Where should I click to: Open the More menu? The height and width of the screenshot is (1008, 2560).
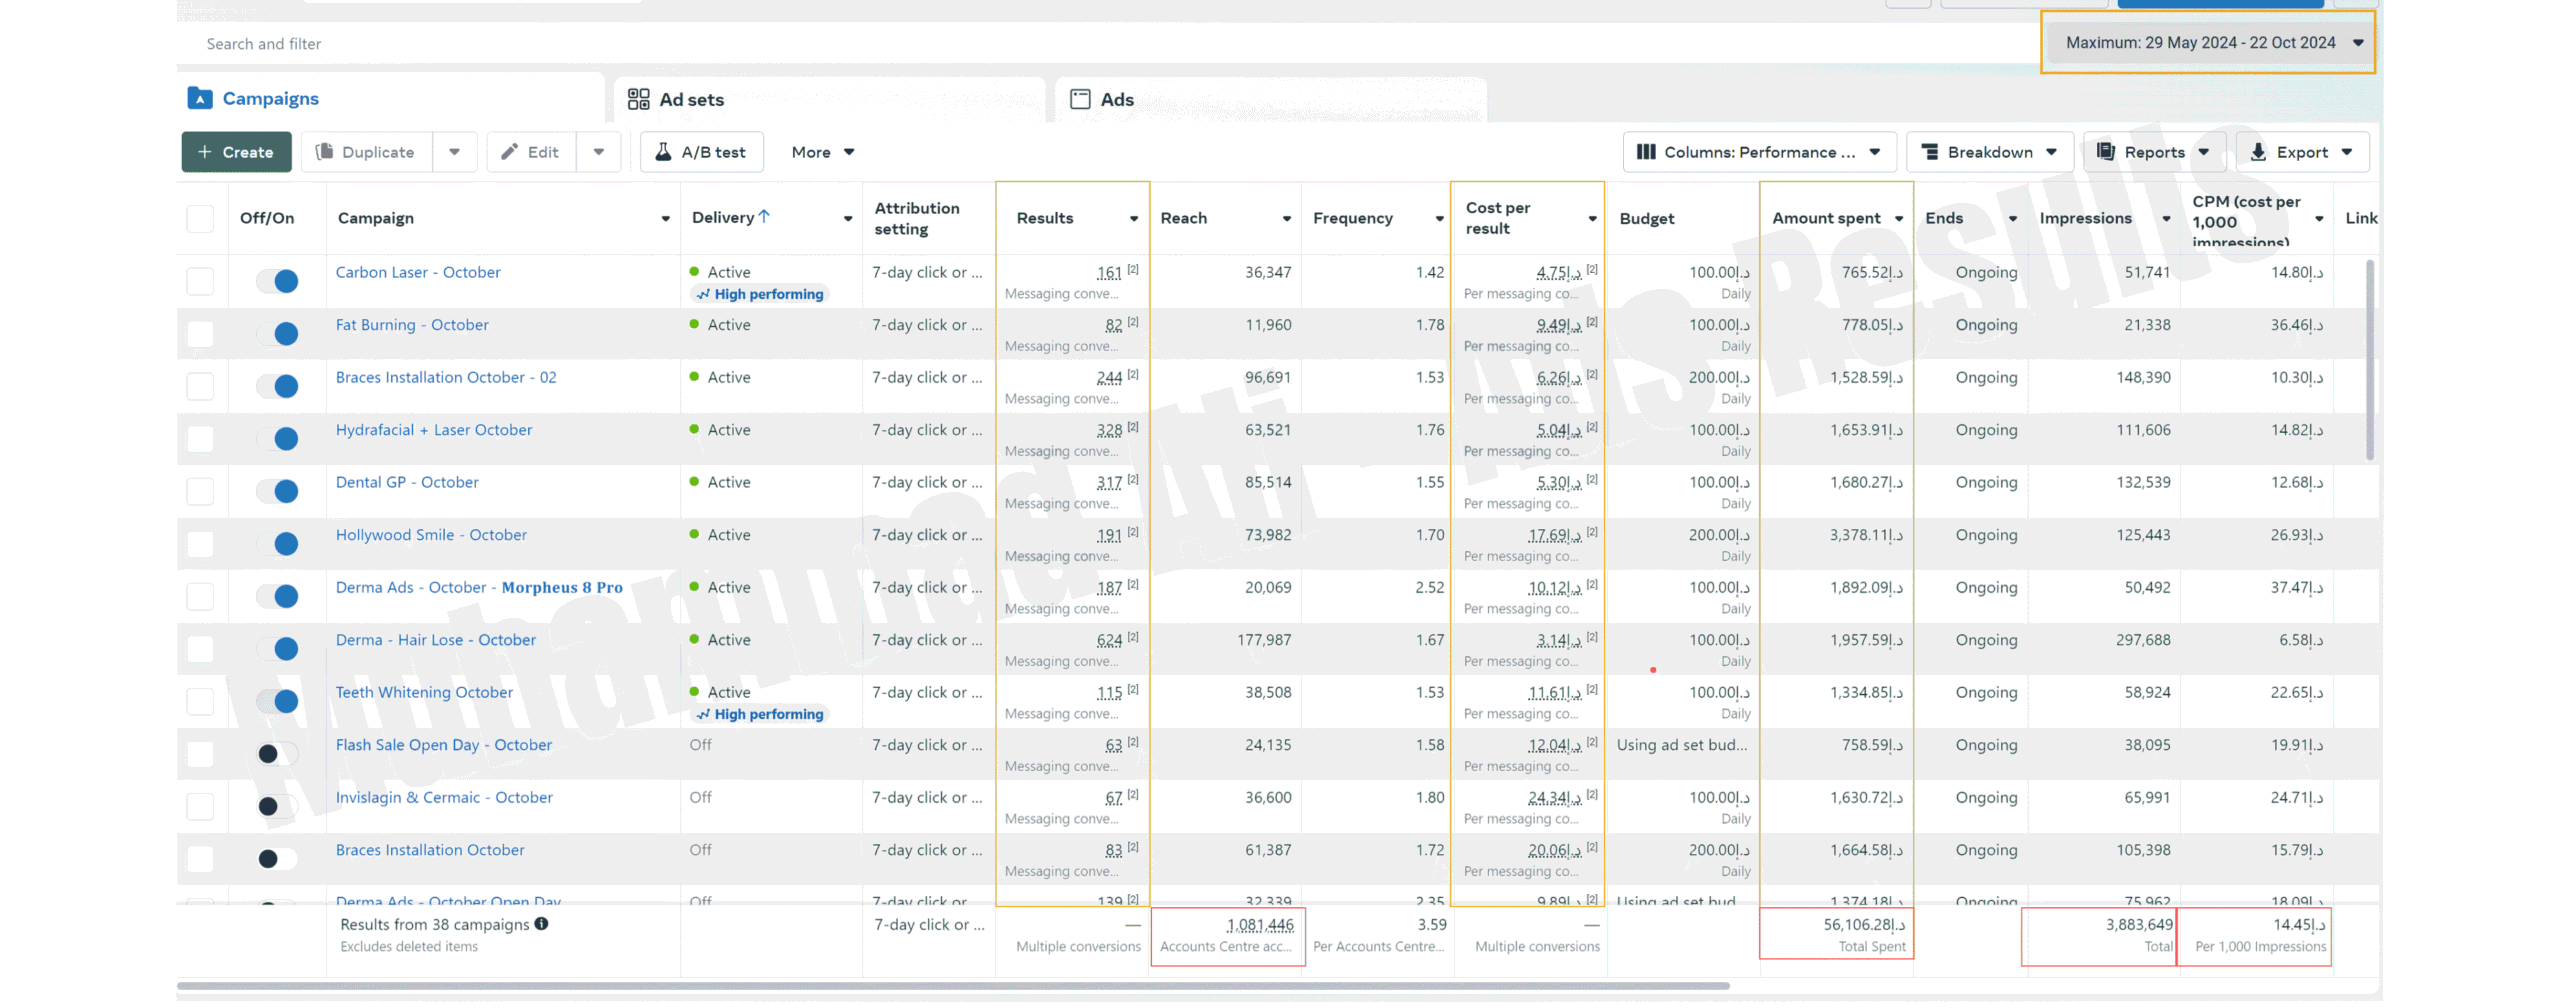click(x=822, y=152)
